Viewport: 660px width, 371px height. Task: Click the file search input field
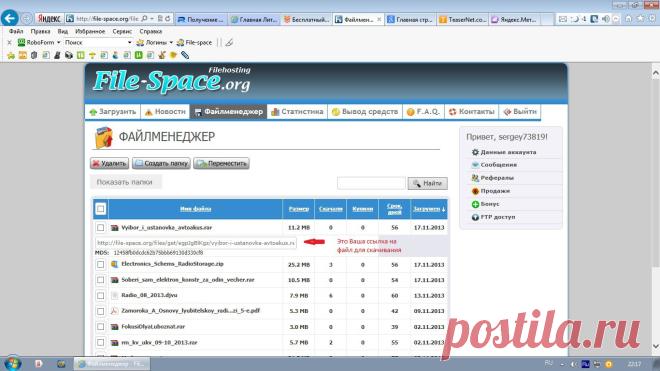coord(371,183)
